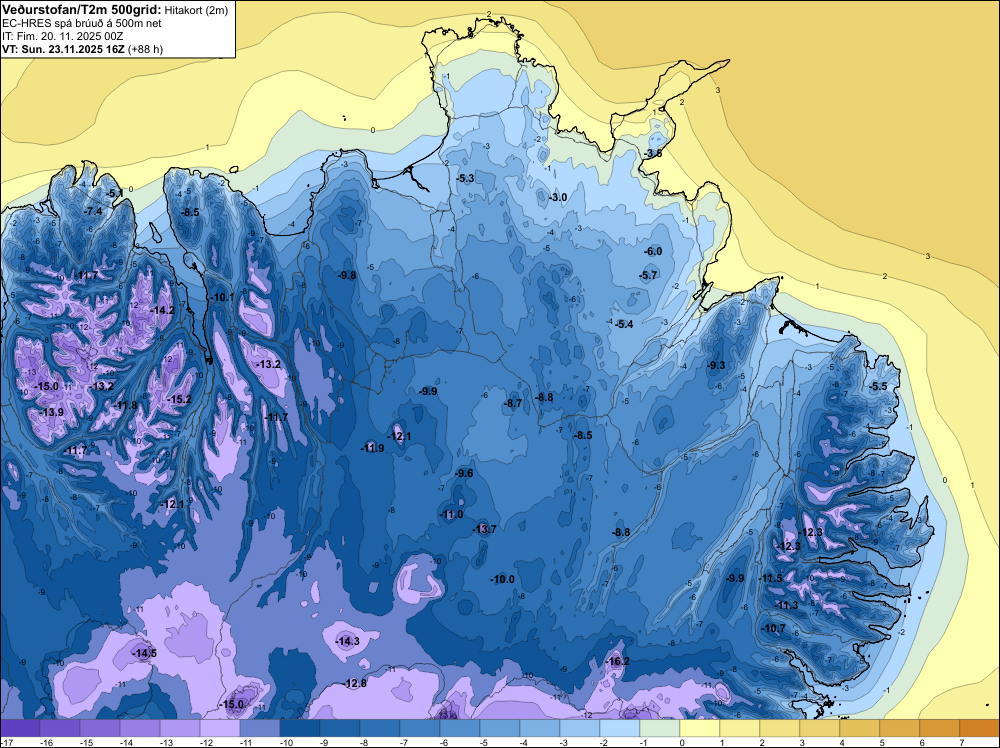
Task: Click the legend tick label '-3'
Action: (x=566, y=742)
